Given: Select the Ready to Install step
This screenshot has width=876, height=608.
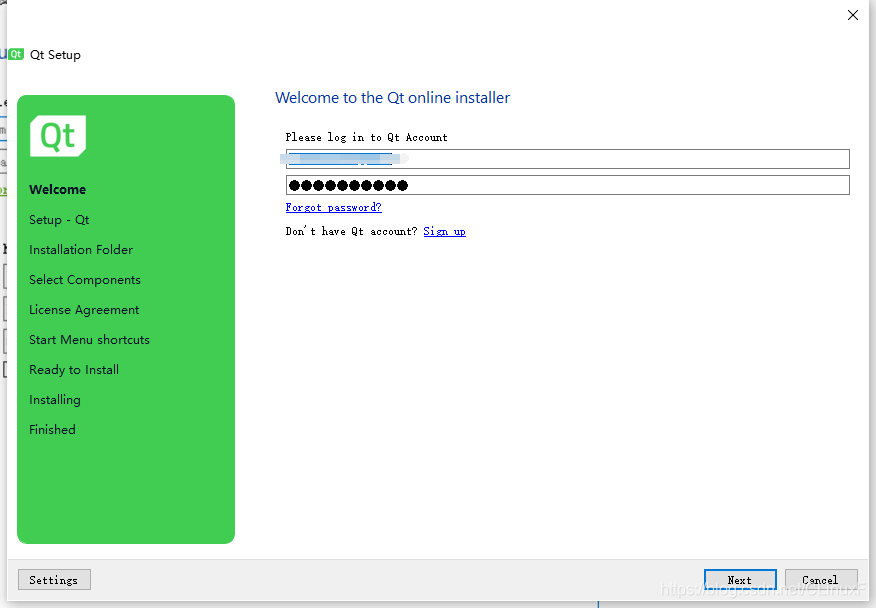Looking at the screenshot, I should pyautogui.click(x=74, y=370).
